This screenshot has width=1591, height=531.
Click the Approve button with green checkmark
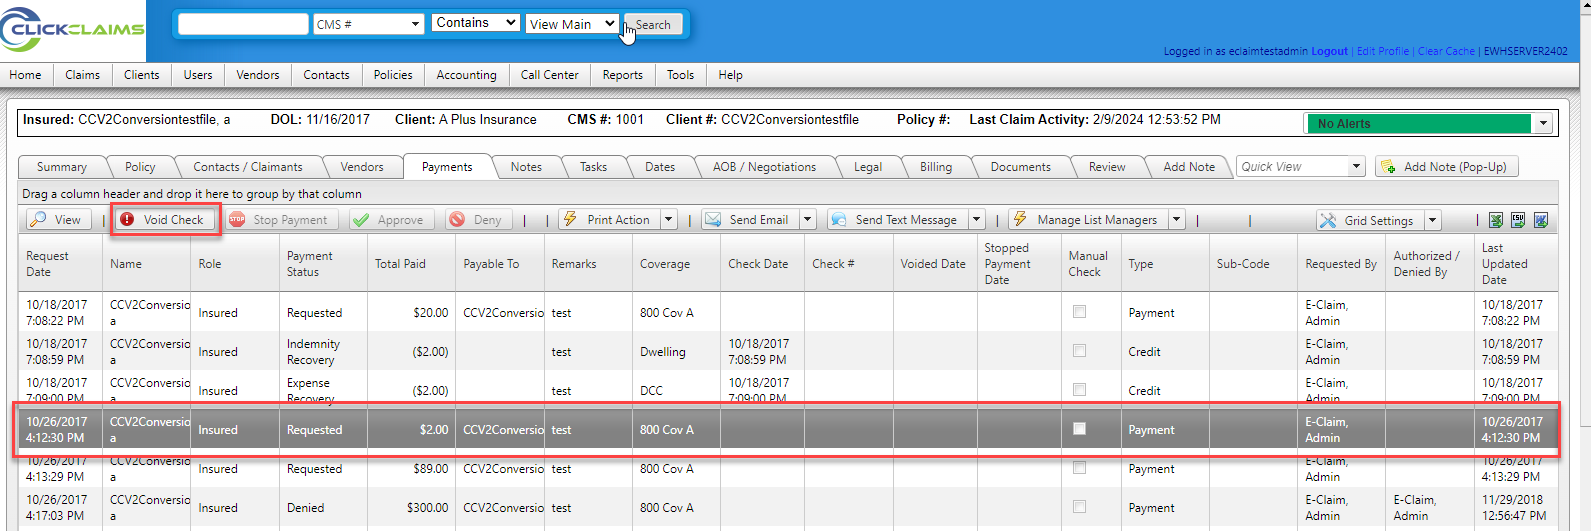[x=391, y=220]
